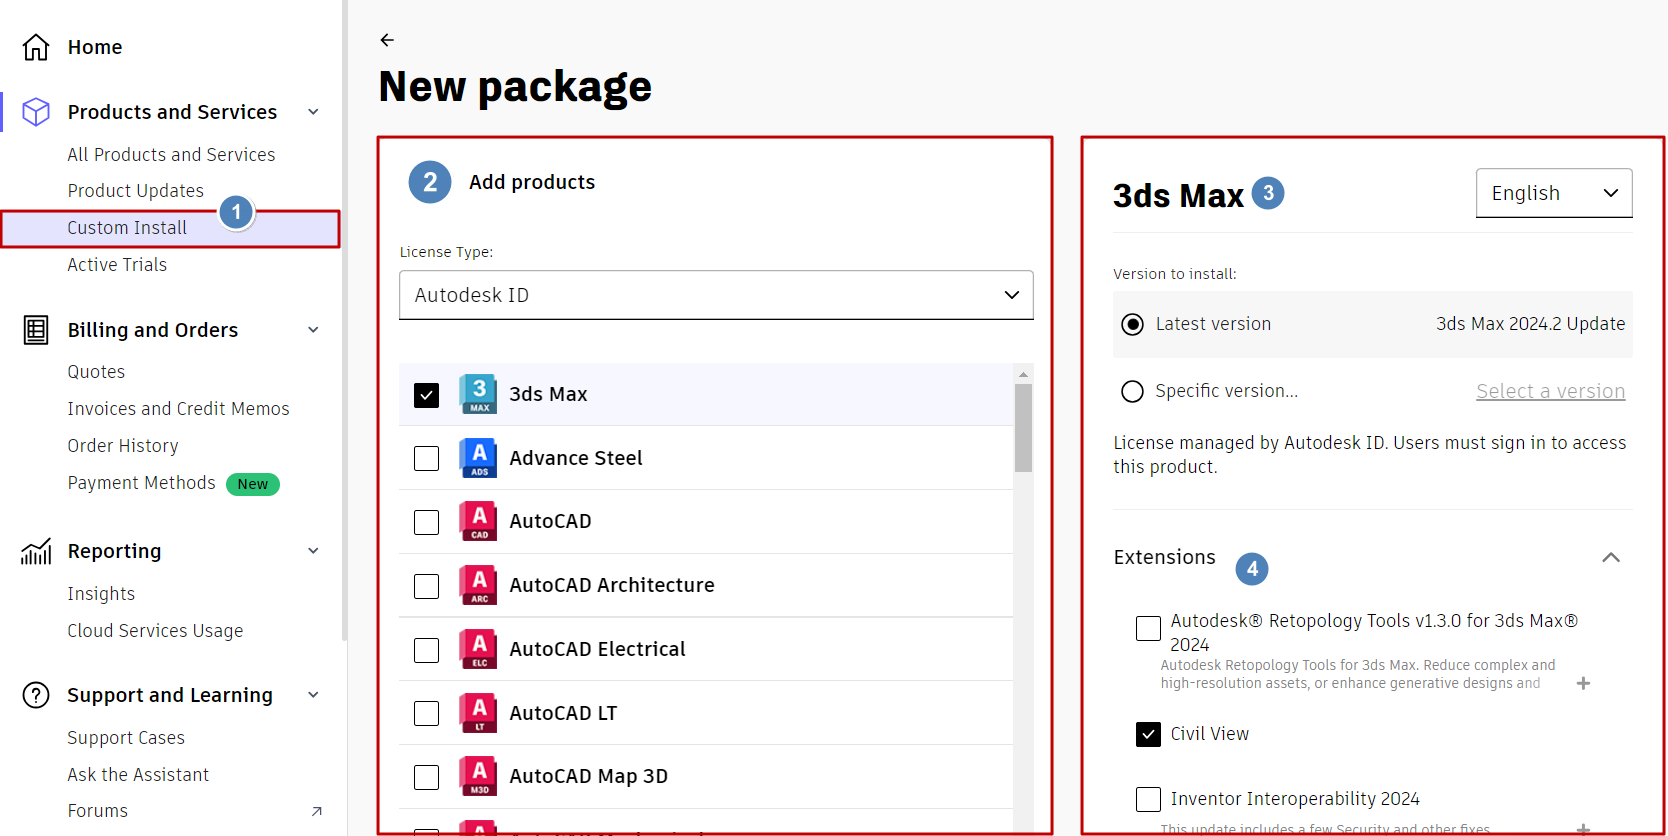
Task: Open Ask the Assistant
Action: coord(138,775)
